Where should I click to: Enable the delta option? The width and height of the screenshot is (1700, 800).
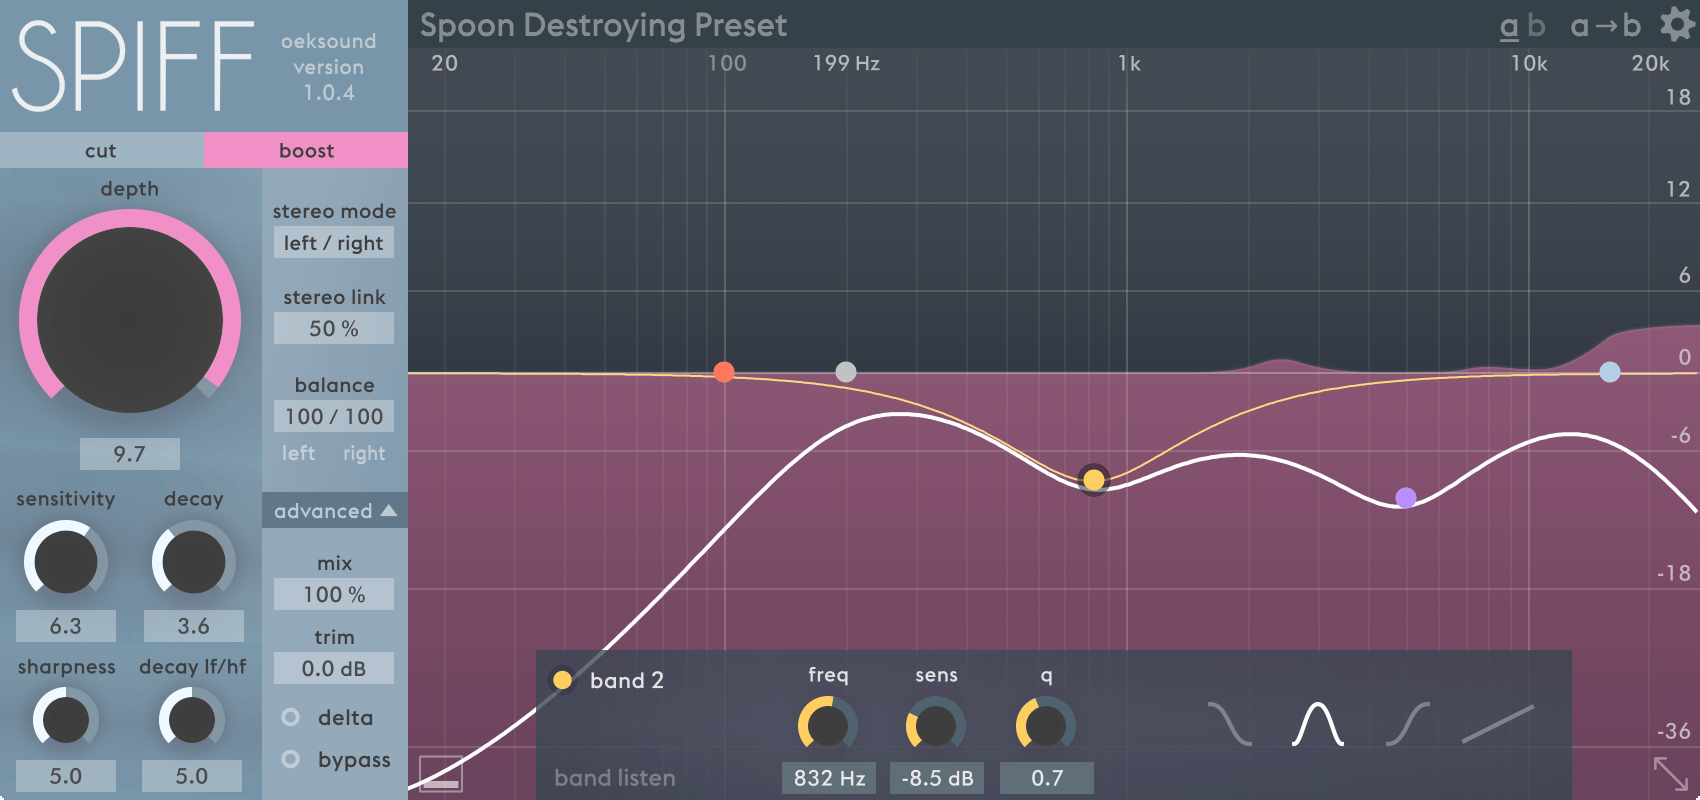coord(291,717)
